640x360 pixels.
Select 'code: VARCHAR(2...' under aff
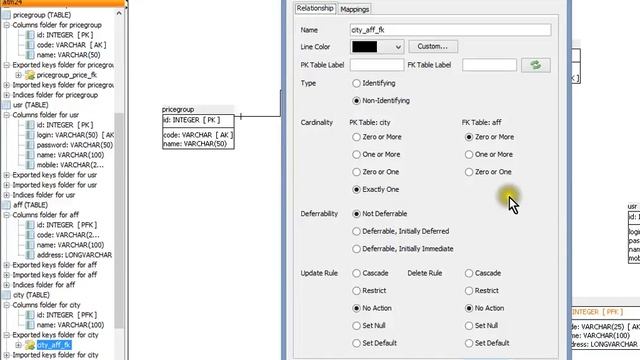68,235
